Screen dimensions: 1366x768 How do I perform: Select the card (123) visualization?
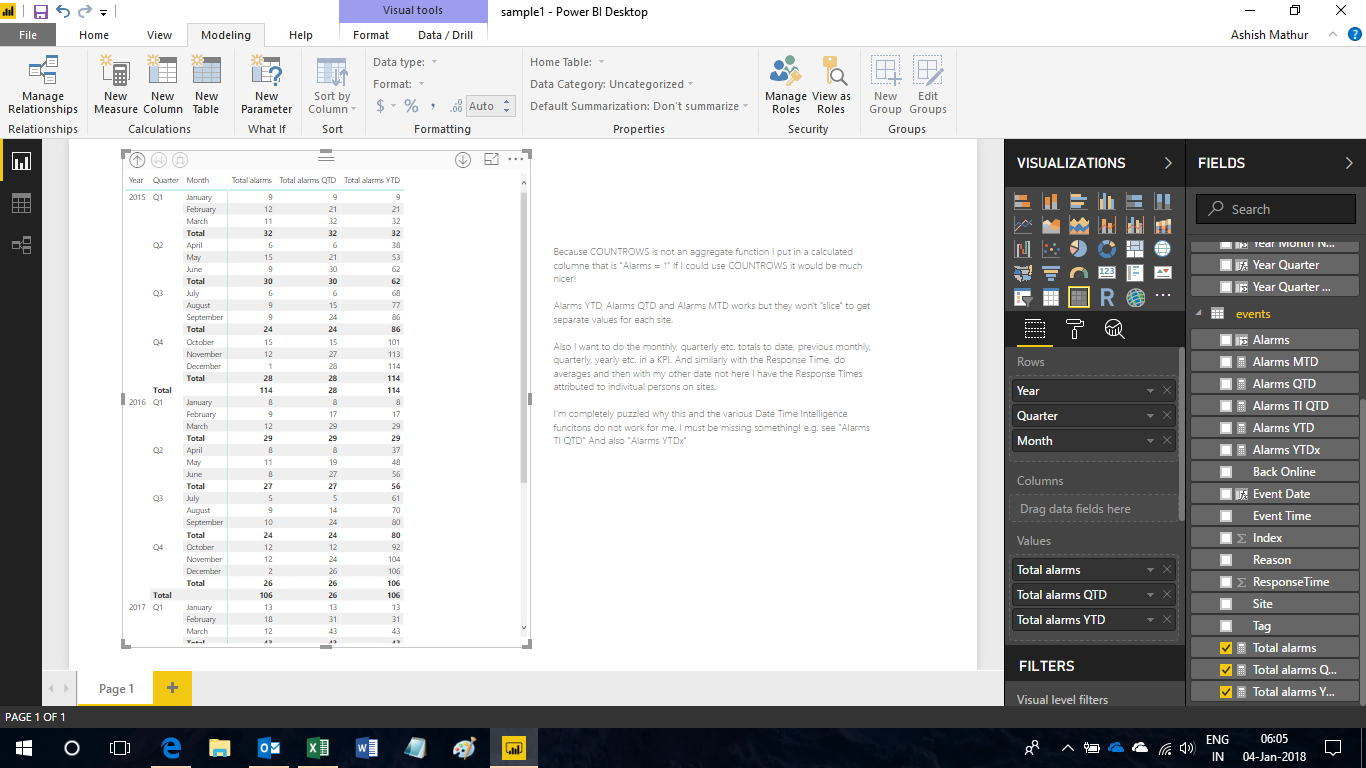1107,273
